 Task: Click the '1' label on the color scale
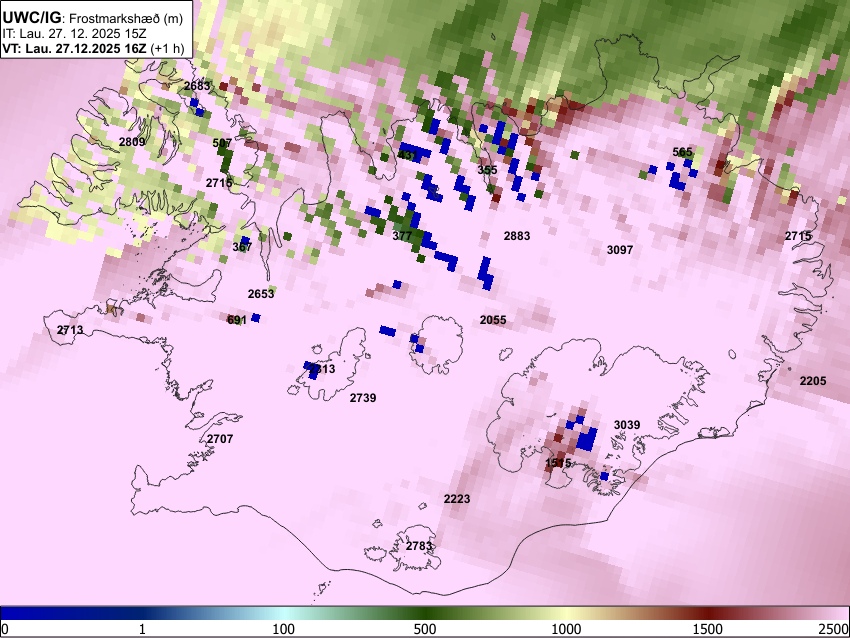(x=142, y=629)
